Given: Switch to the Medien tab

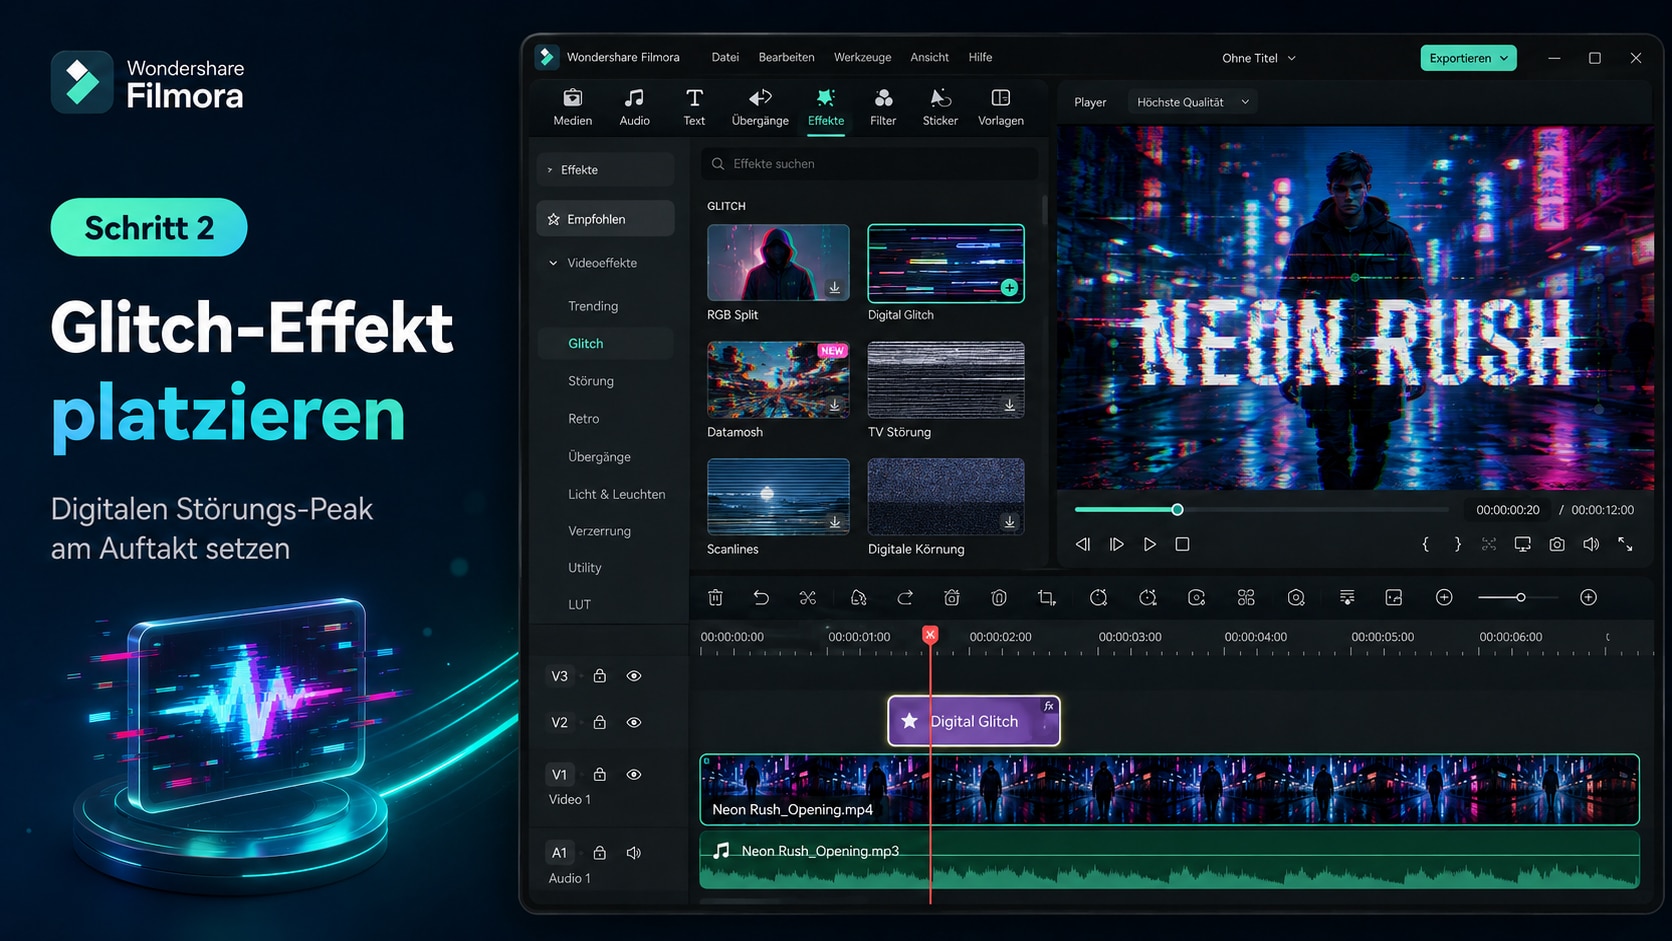Looking at the screenshot, I should (573, 107).
